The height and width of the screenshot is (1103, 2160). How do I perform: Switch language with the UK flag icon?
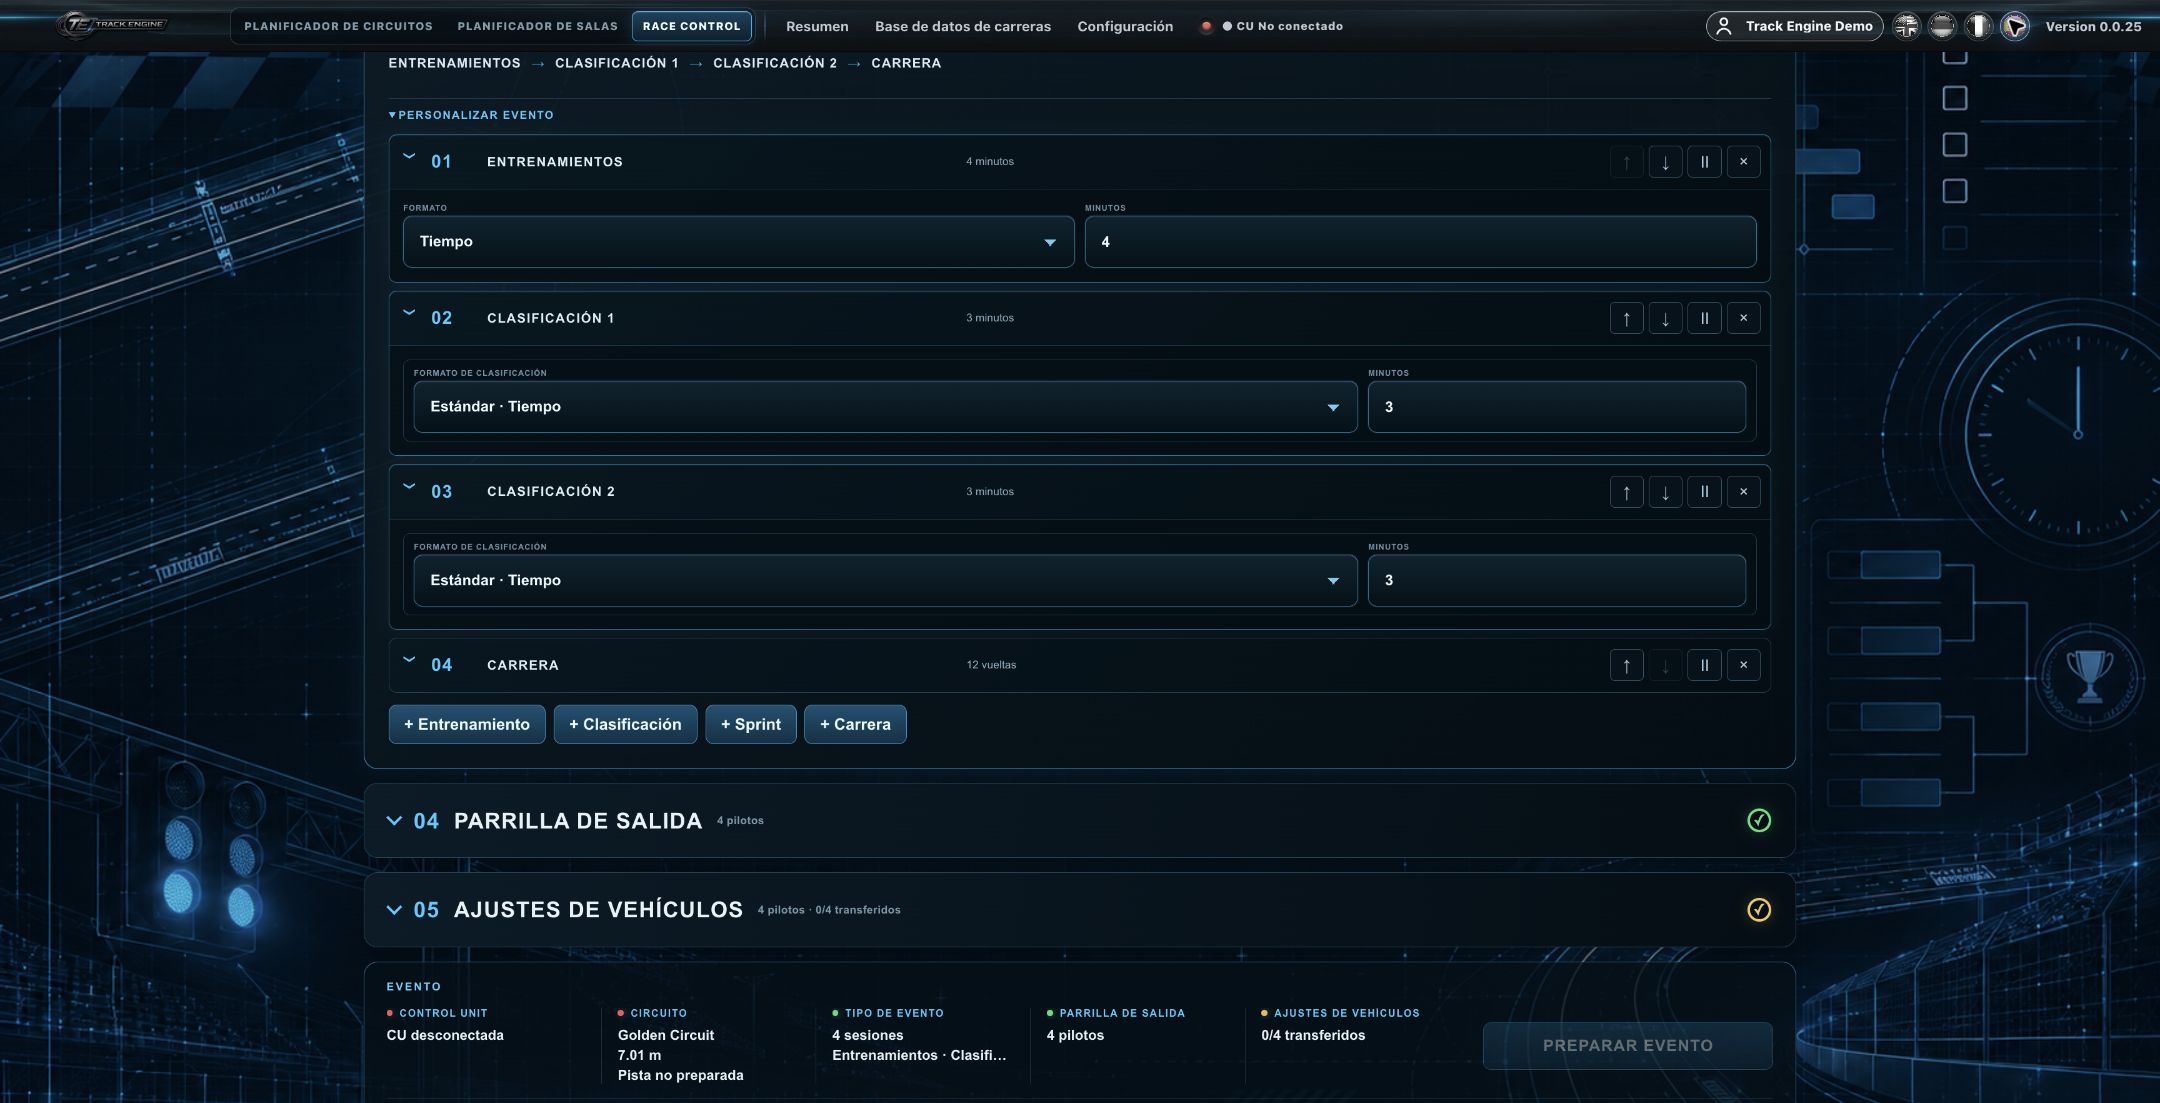pyautogui.click(x=1907, y=26)
